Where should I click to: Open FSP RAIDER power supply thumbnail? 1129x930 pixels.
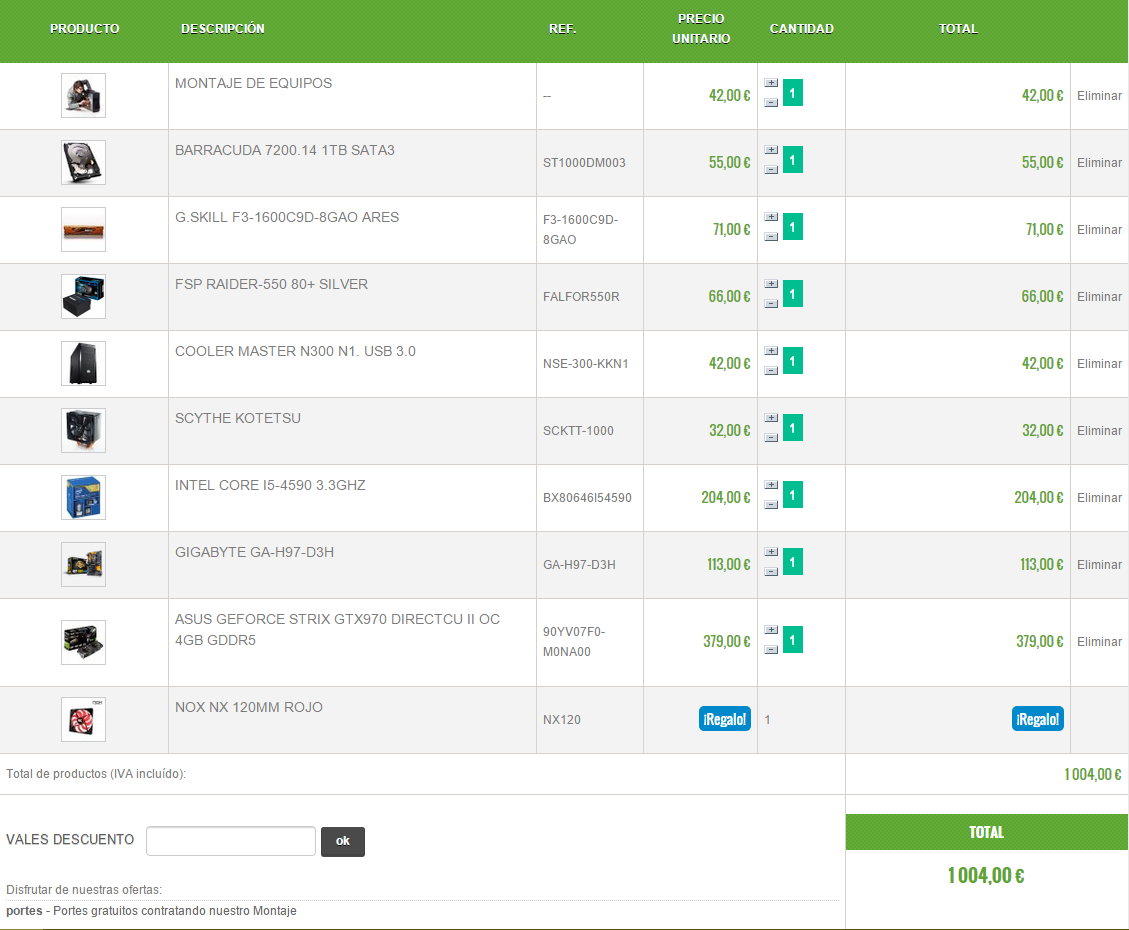tap(84, 296)
